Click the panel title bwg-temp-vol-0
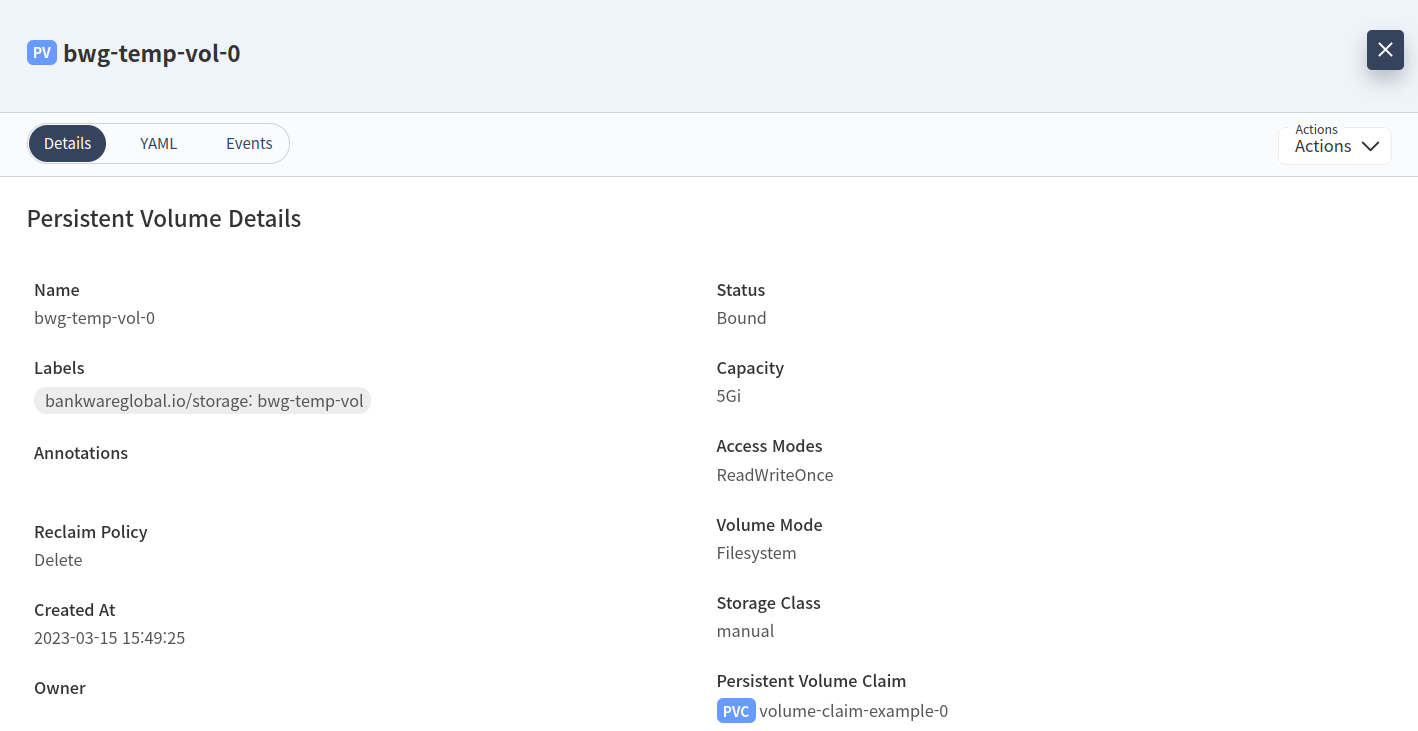This screenshot has width=1418, height=731. point(152,53)
